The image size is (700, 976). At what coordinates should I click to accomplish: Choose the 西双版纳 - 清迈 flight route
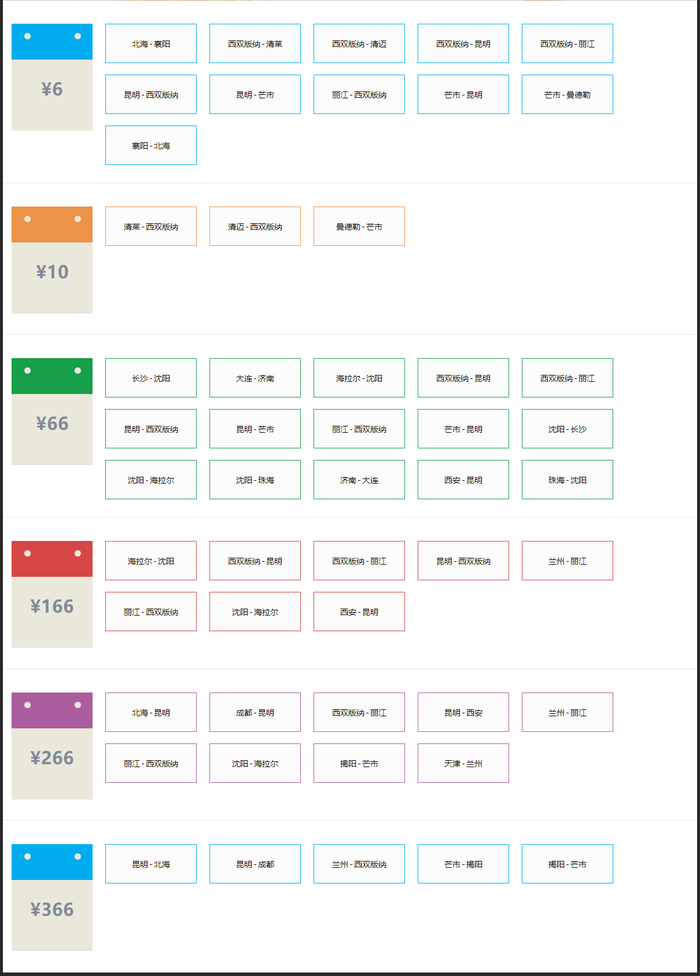coord(359,44)
